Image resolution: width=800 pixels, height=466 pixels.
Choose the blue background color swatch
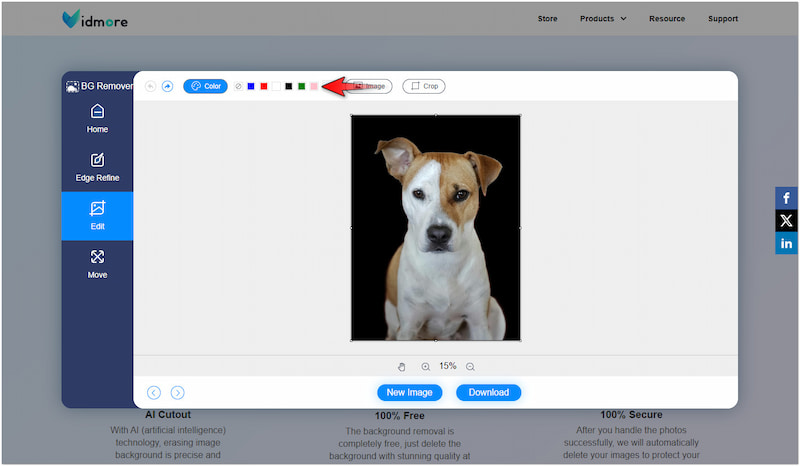(251, 87)
